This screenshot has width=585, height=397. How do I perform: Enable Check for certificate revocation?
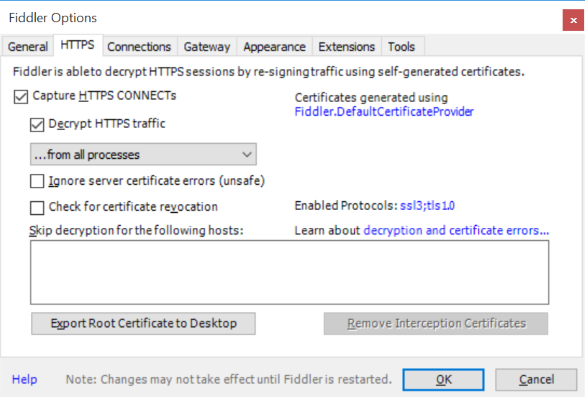click(37, 207)
